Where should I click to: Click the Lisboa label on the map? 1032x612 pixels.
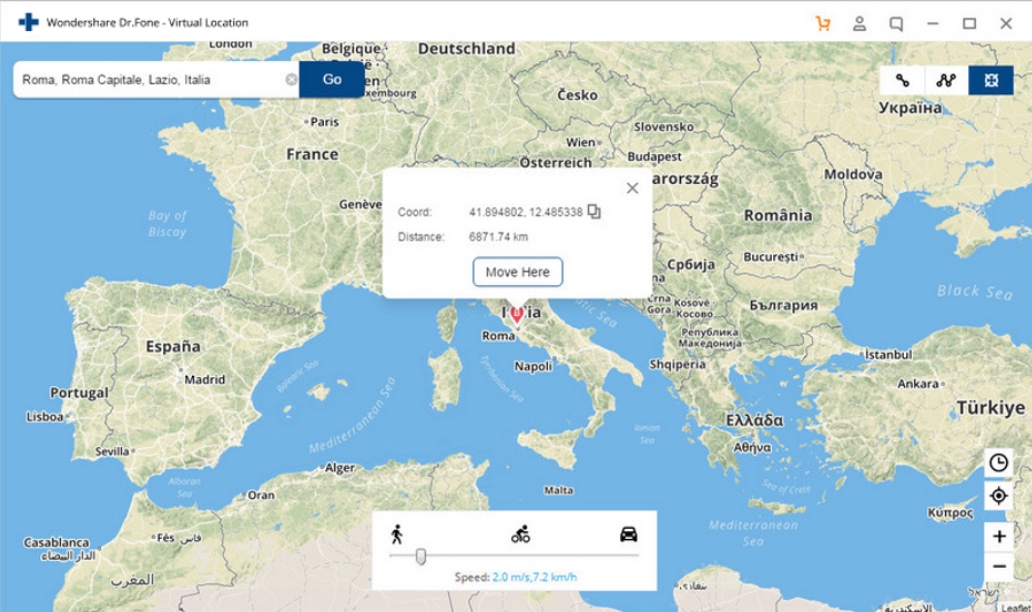(45, 417)
